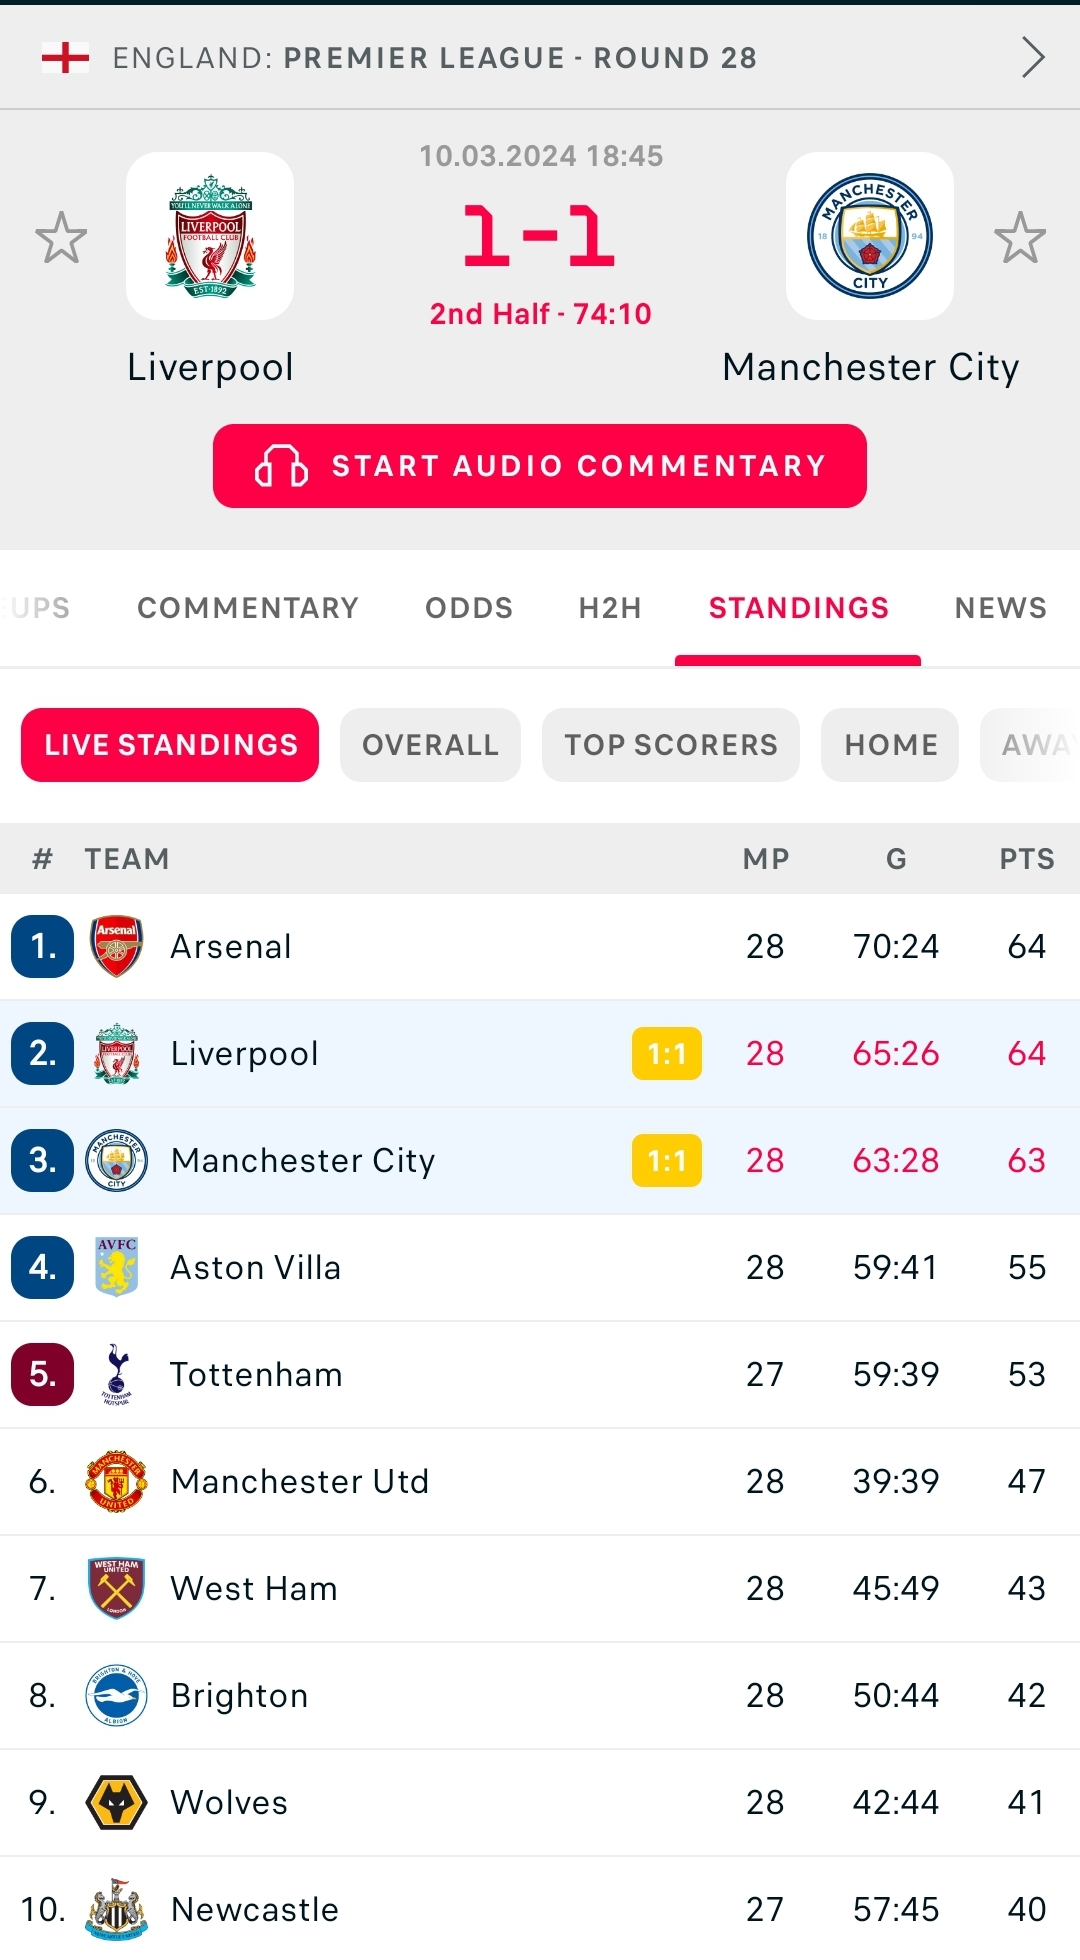Favorite Liverpool with the left star

coord(61,237)
